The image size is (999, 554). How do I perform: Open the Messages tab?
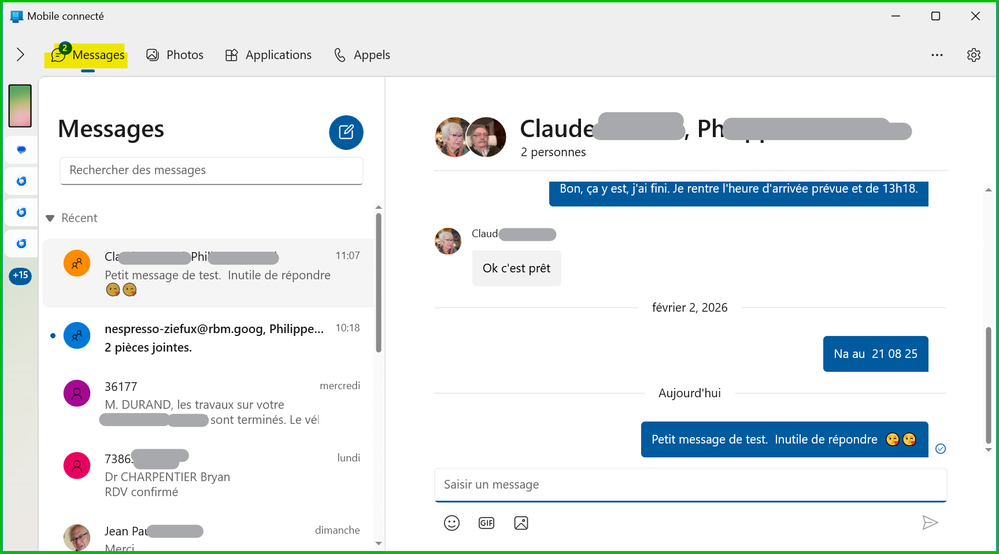pyautogui.click(x=88, y=55)
